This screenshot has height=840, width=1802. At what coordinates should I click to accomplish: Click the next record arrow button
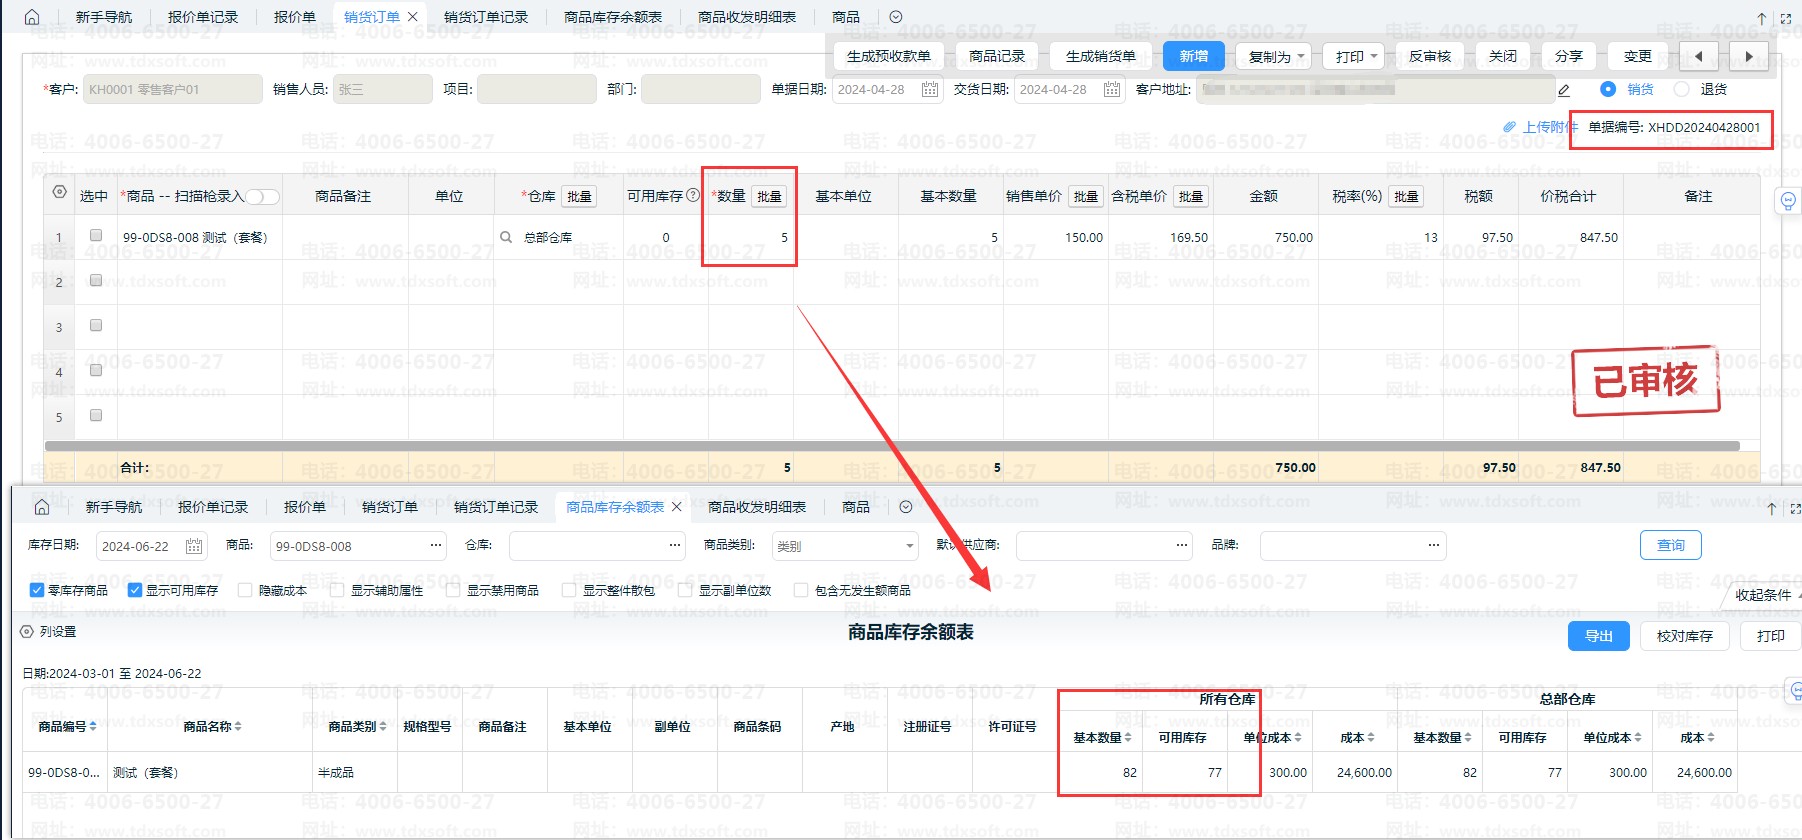click(1748, 57)
